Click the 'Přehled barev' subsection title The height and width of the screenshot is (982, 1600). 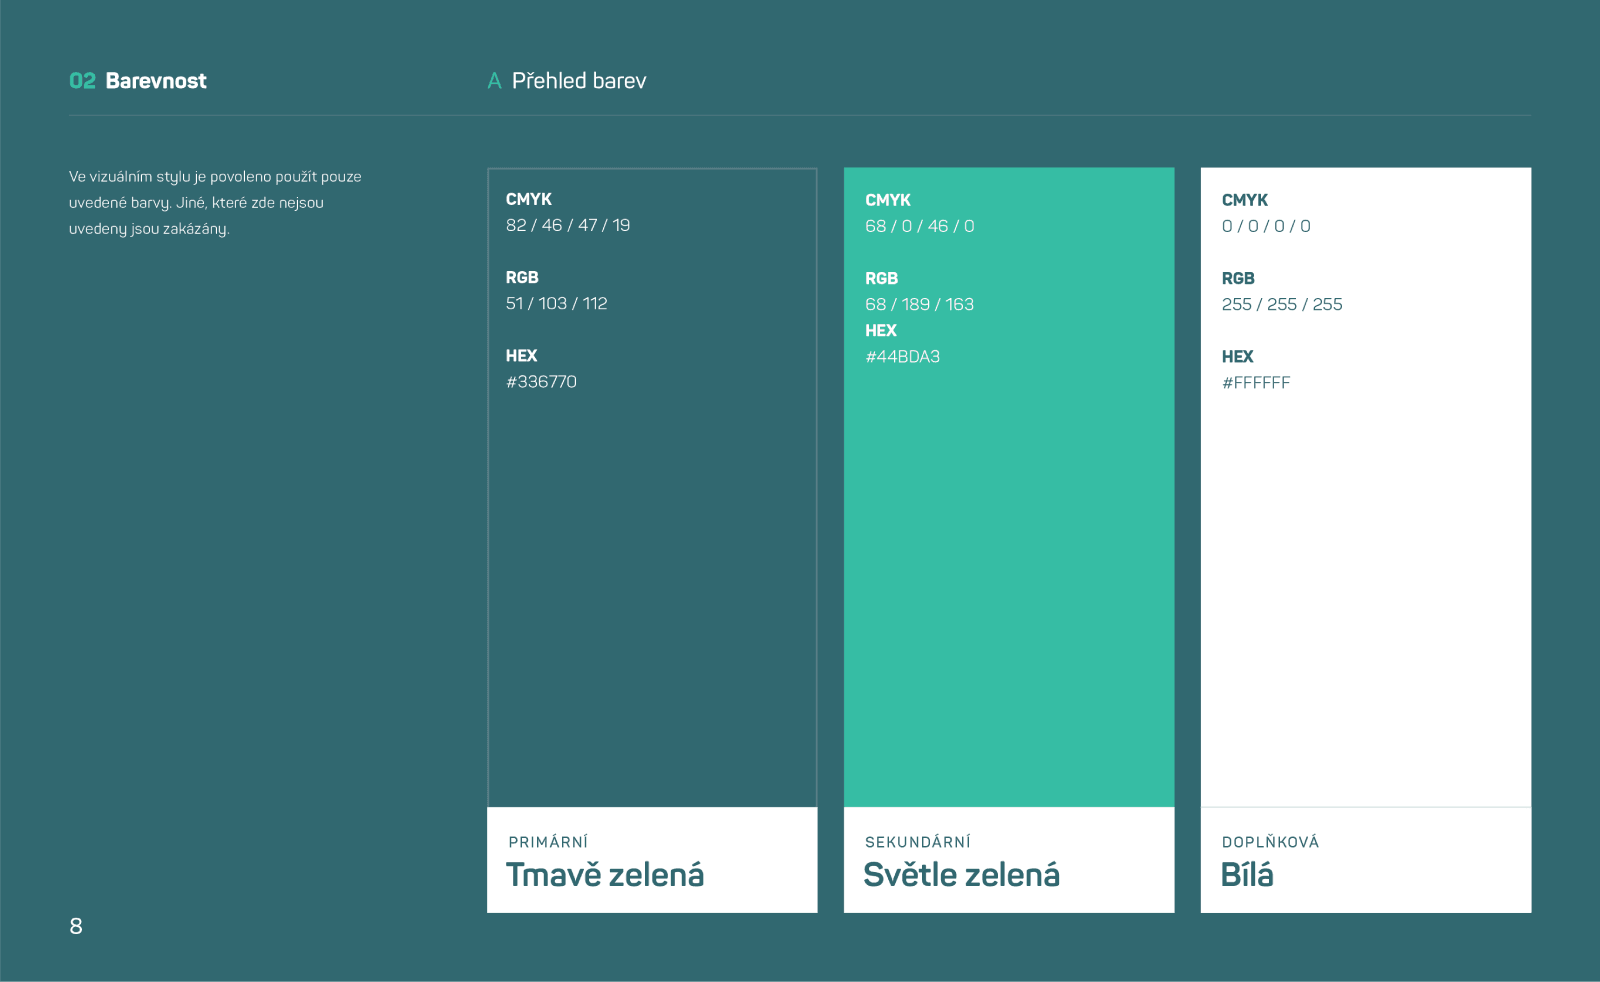point(578,81)
